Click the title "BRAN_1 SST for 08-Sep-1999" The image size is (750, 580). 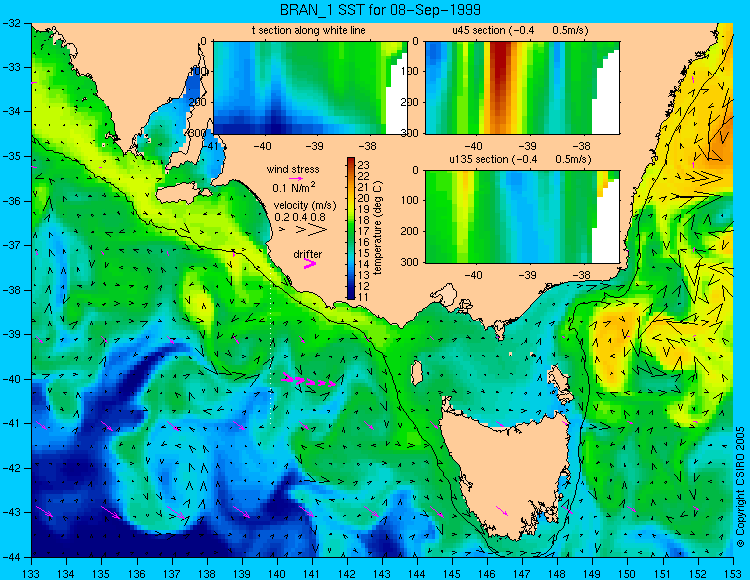pyautogui.click(x=380, y=10)
